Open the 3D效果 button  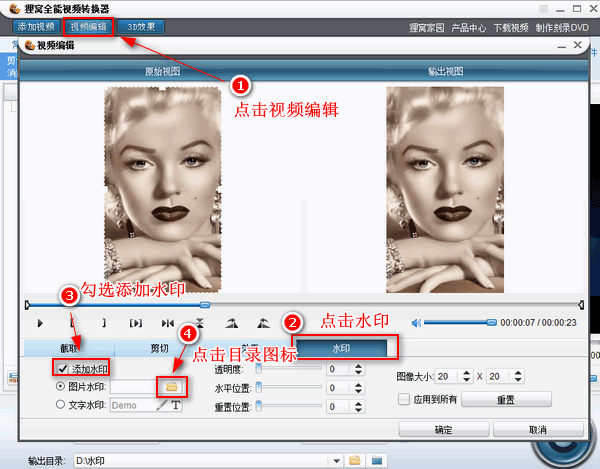pos(141,27)
